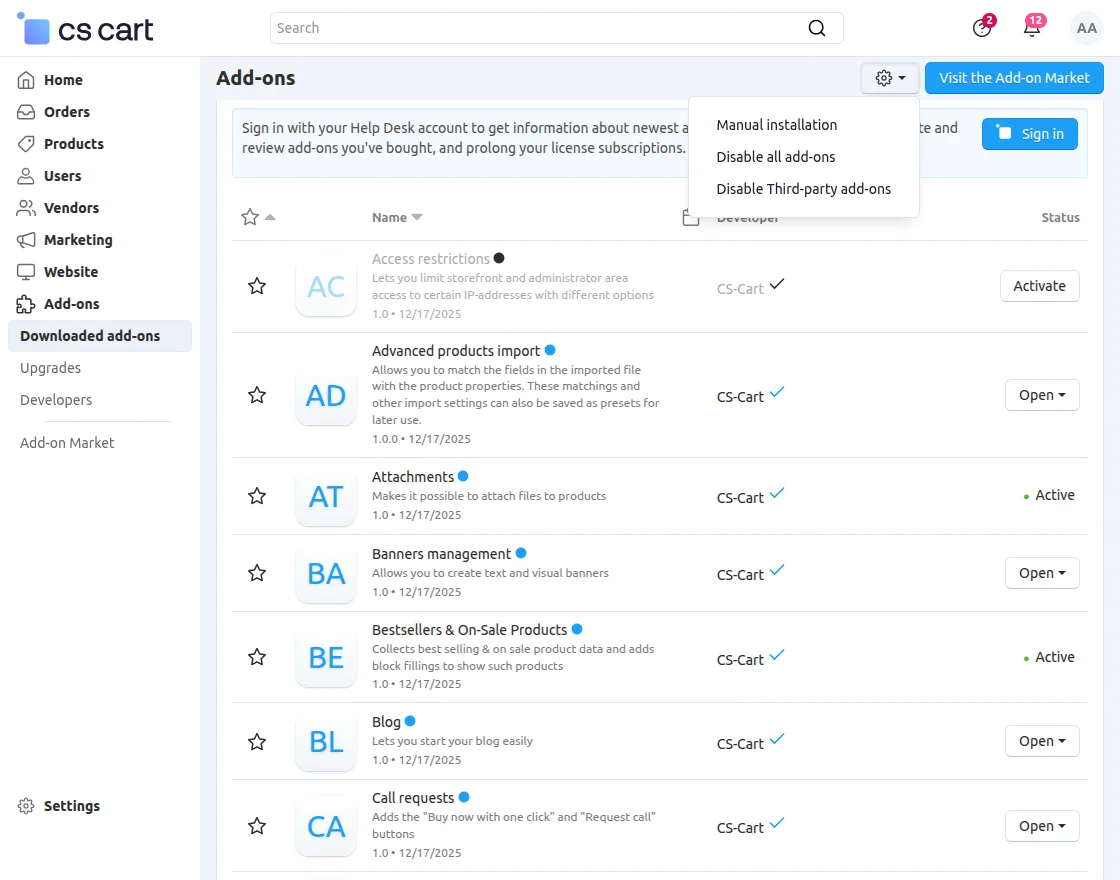Expand the Open dropdown for Advanced products import
This screenshot has width=1120, height=880.
click(x=1042, y=395)
